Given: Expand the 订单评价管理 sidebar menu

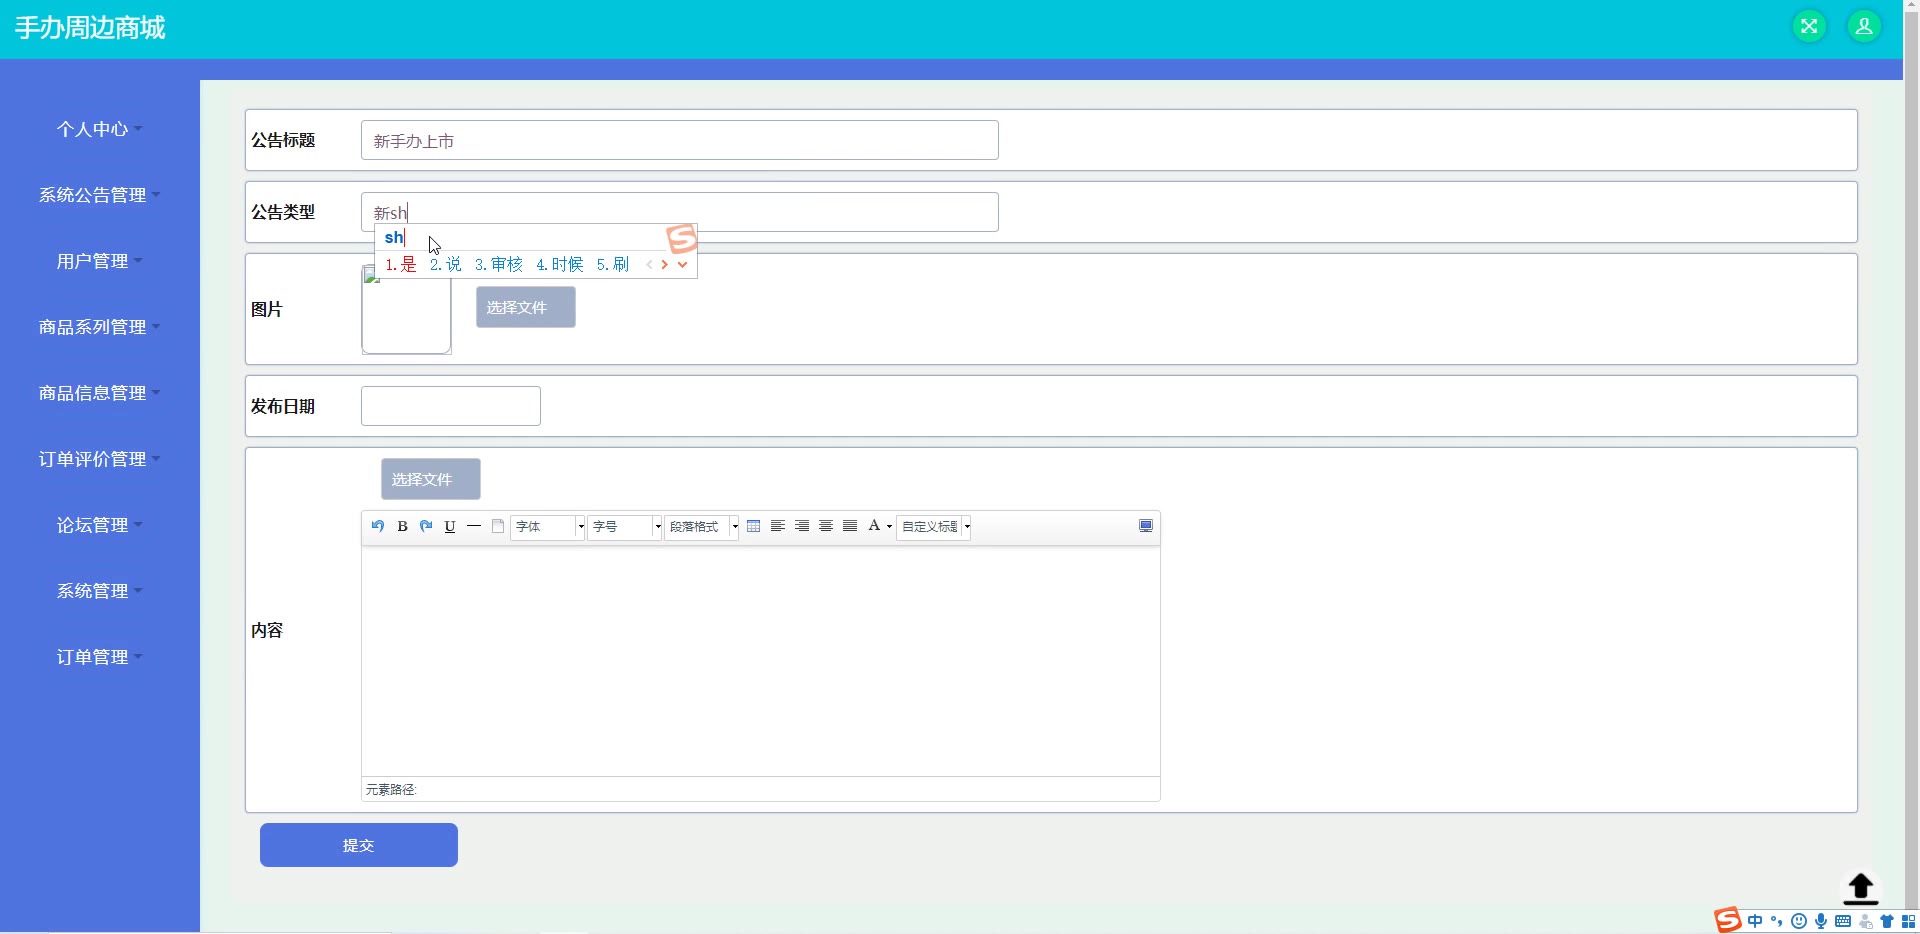Looking at the screenshot, I should (x=100, y=459).
